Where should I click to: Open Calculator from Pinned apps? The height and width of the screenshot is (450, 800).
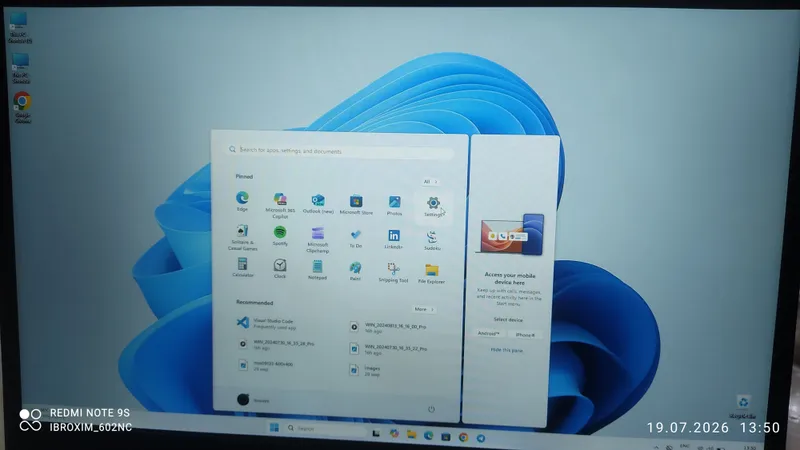pos(242,267)
